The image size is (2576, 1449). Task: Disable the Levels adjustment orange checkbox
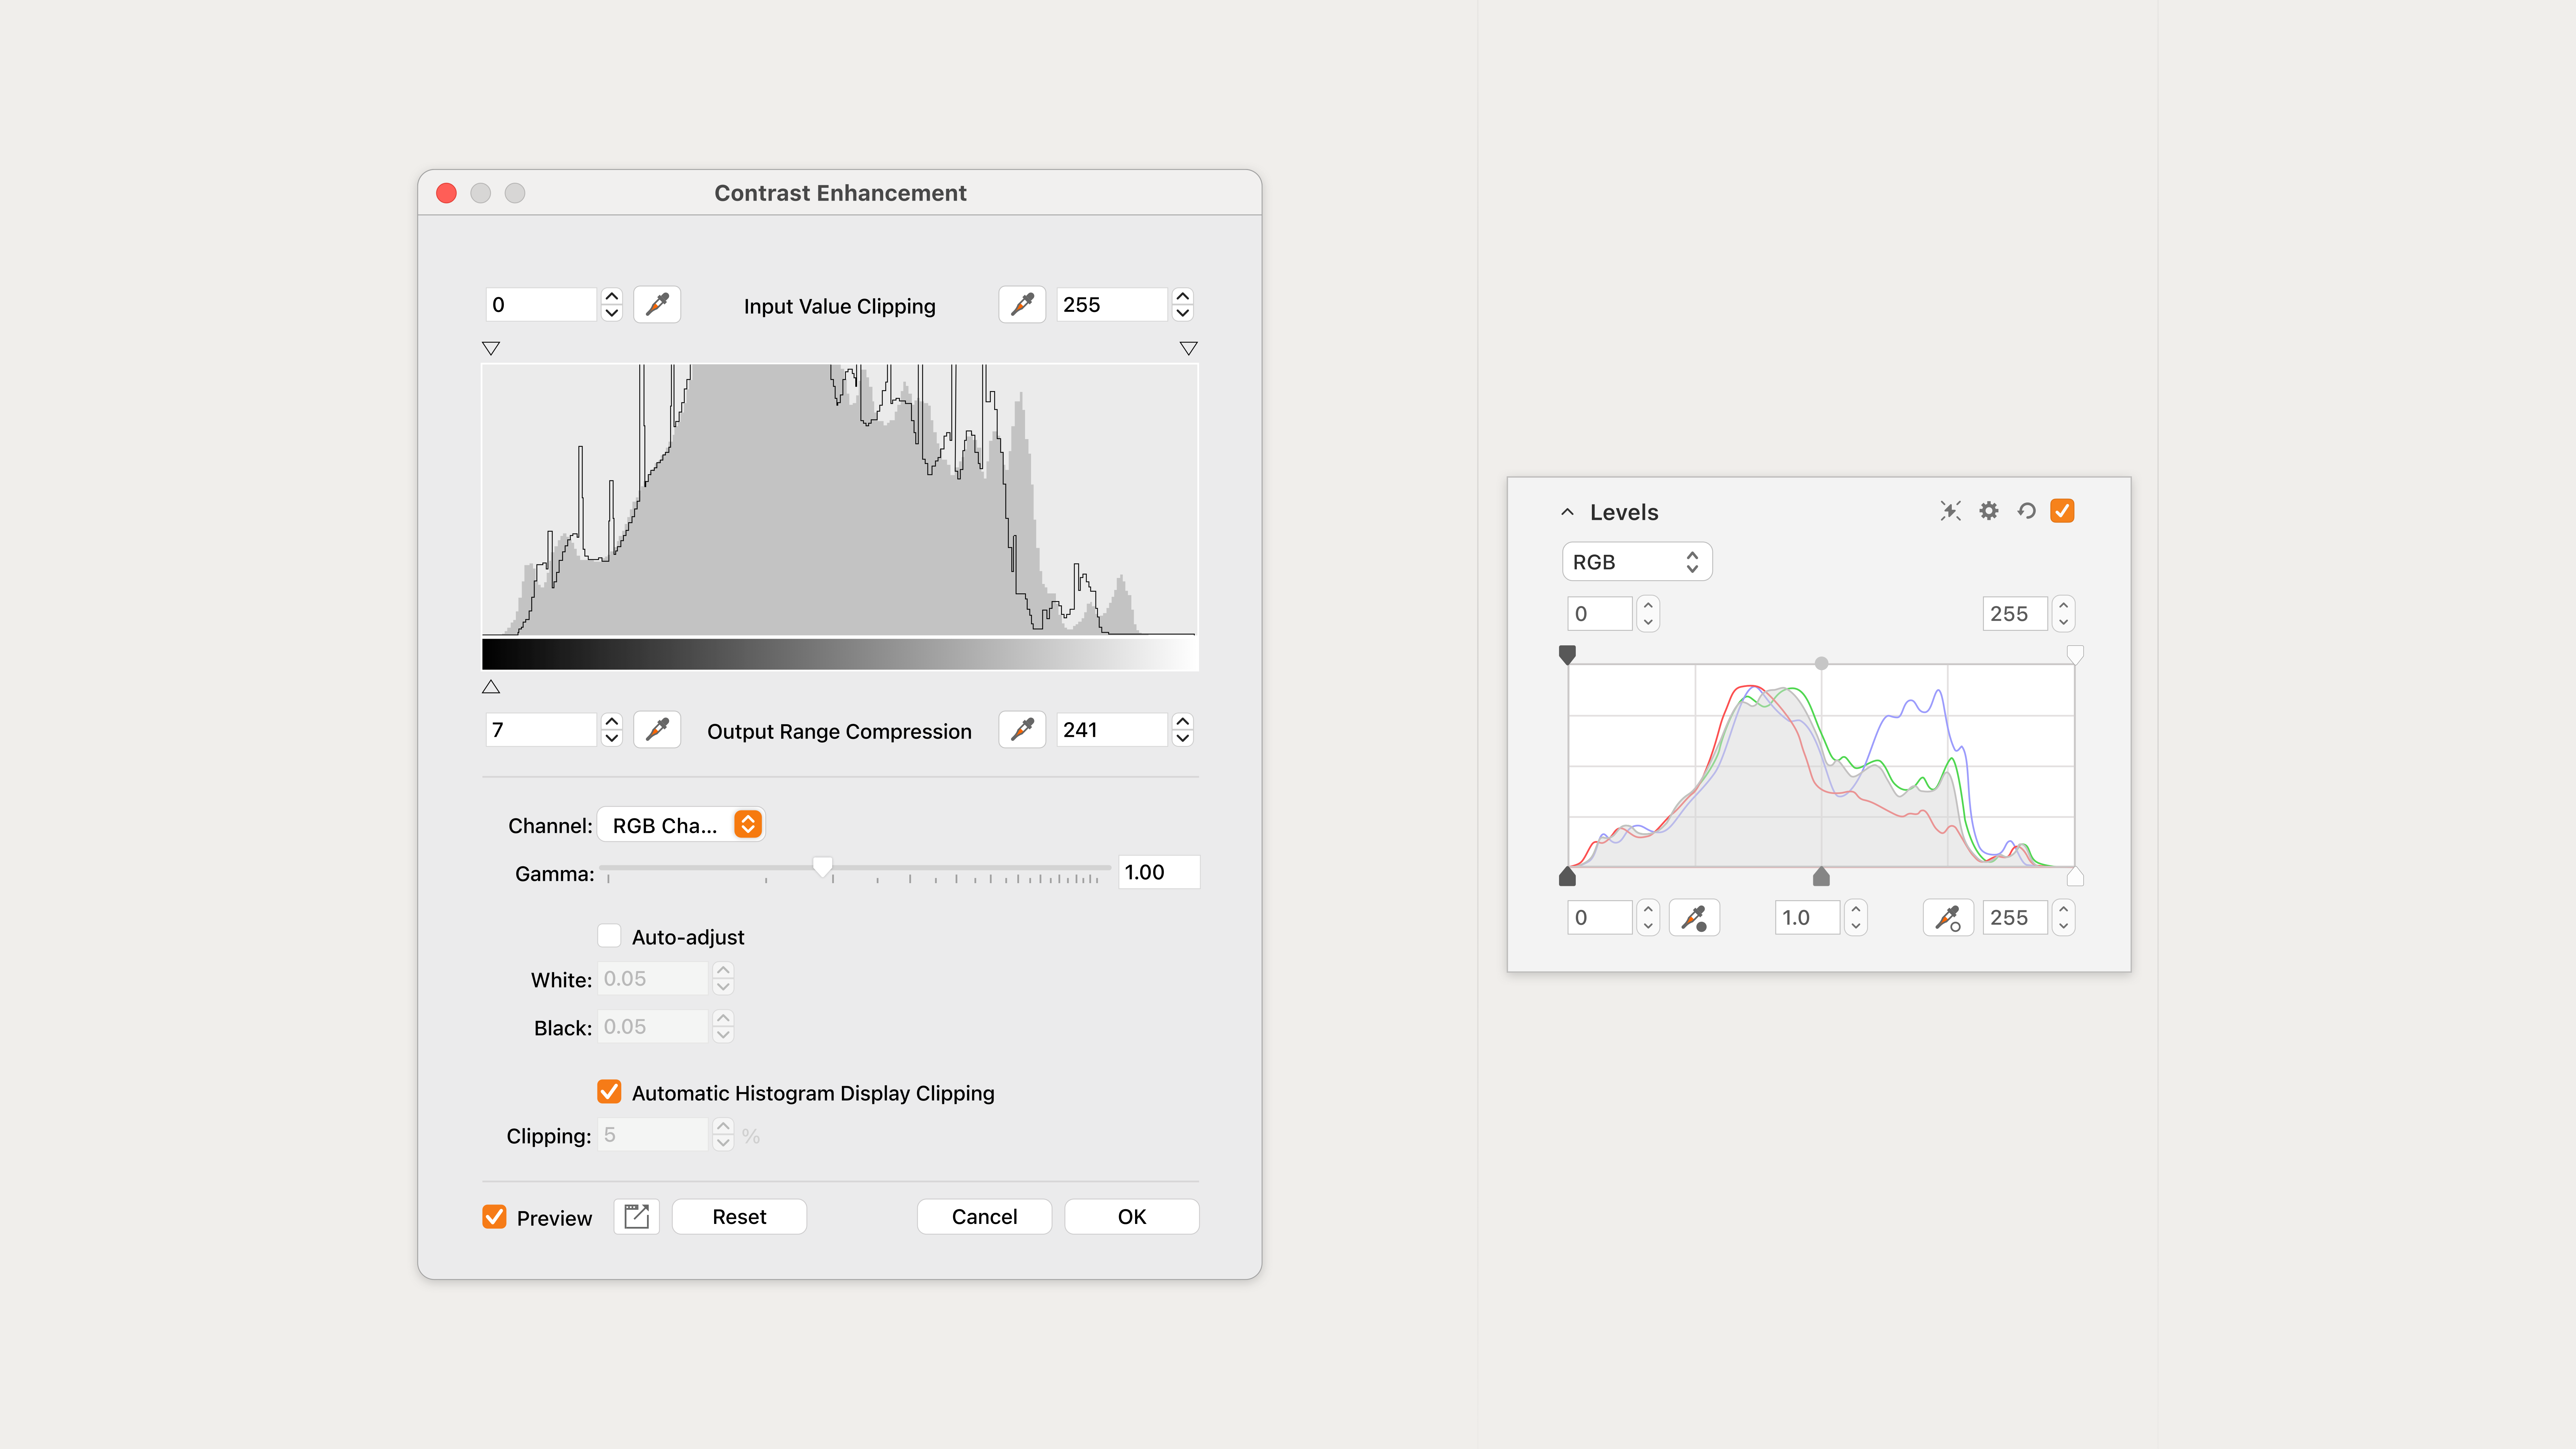(x=2062, y=511)
